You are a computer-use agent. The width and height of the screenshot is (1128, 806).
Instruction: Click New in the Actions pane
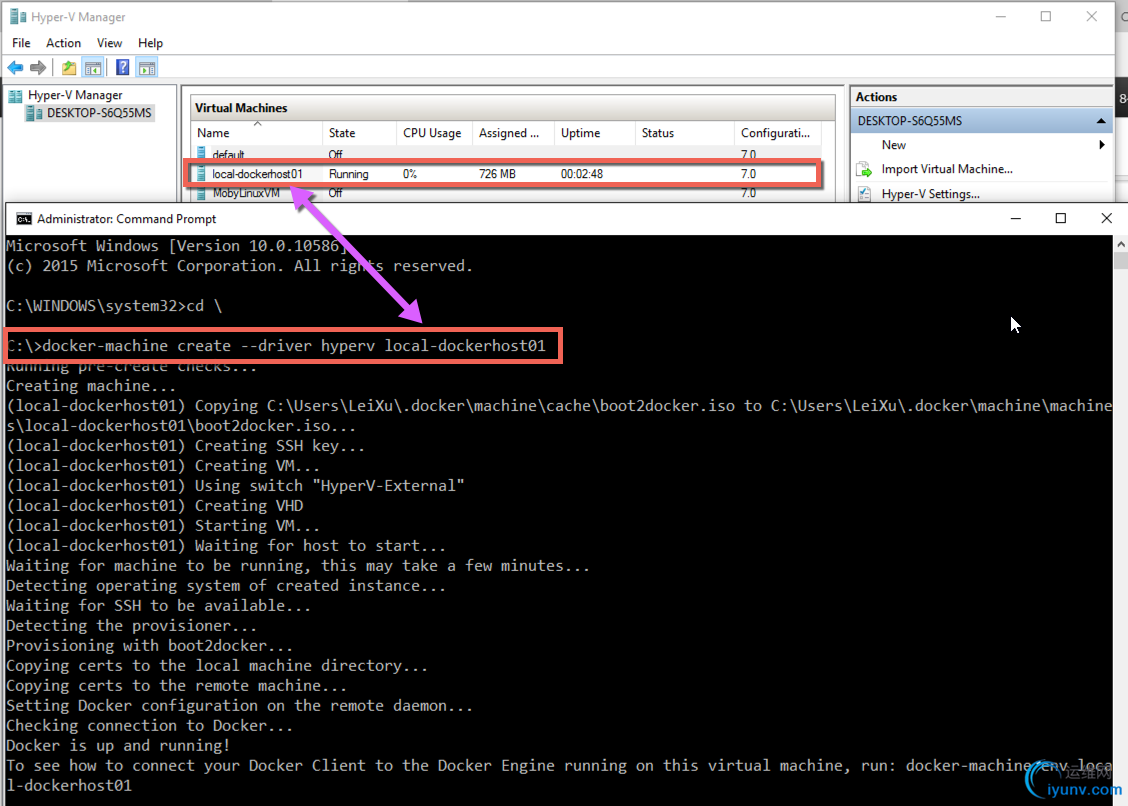pos(893,145)
